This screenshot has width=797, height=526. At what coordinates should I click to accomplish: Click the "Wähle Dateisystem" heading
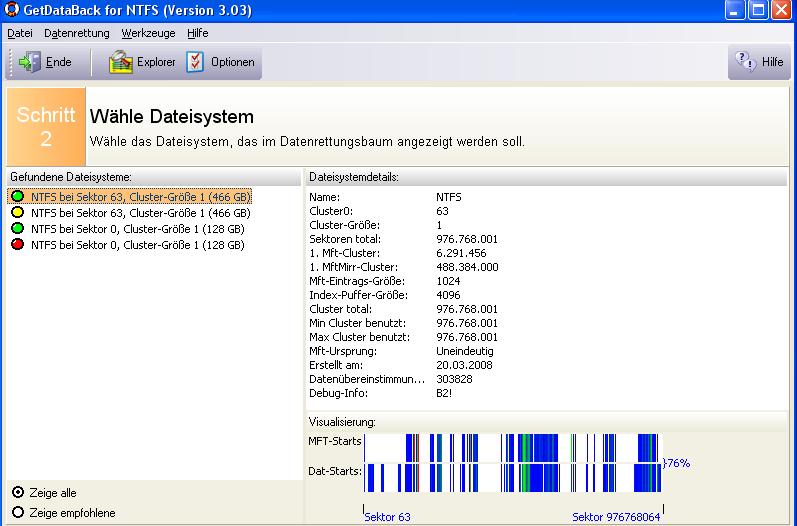click(x=172, y=117)
